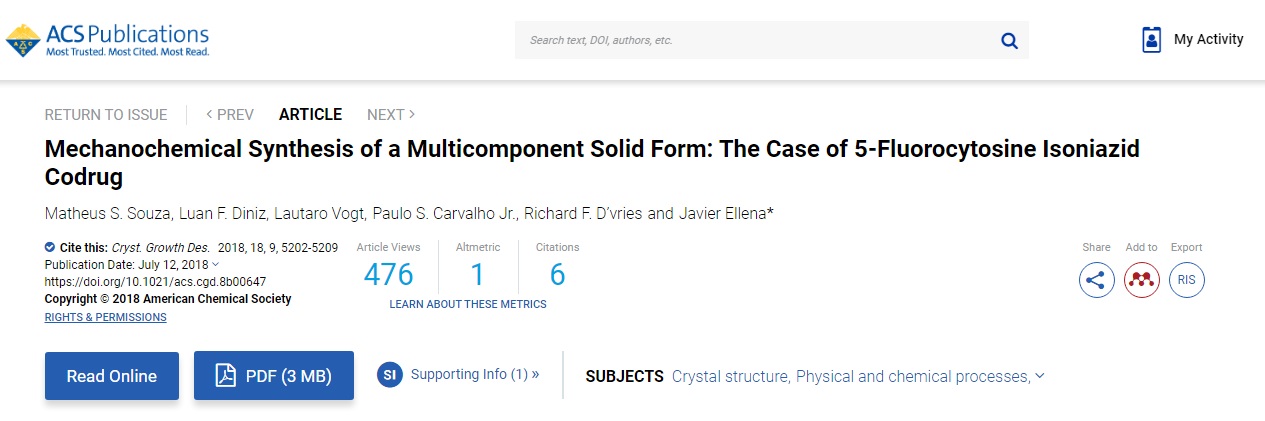Add article to Mendeley library icon
Image resolution: width=1265 pixels, height=421 pixels.
click(x=1141, y=280)
